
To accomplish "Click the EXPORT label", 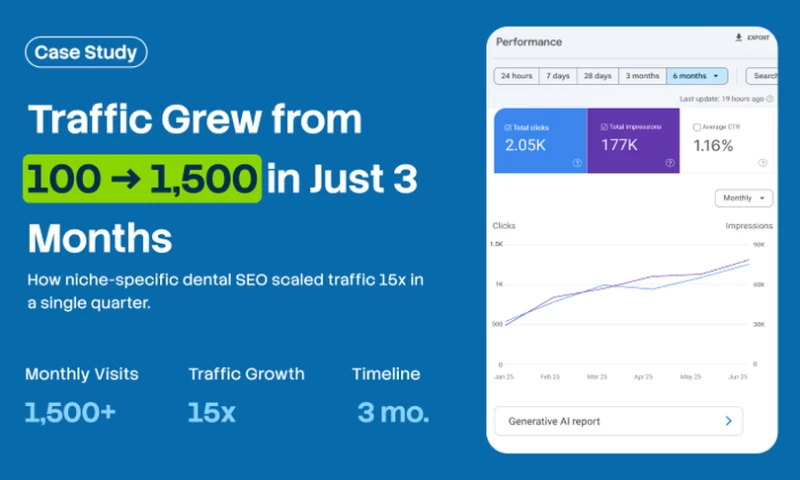I will [758, 38].
